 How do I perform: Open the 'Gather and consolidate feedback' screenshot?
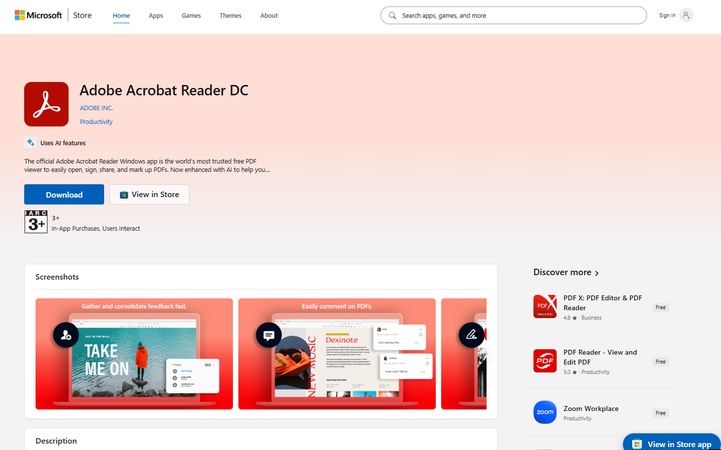134,354
